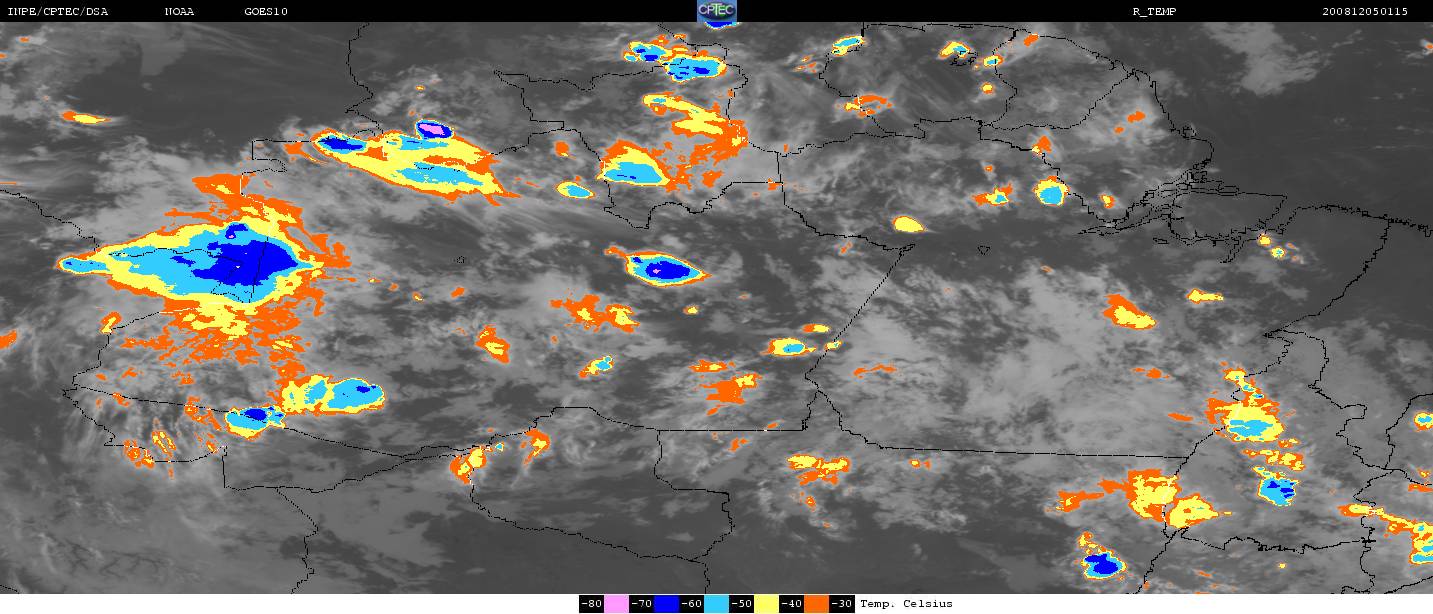Screen dimensions: 1433x614
Task: Click the R_TEMP product label
Action: click(1153, 11)
